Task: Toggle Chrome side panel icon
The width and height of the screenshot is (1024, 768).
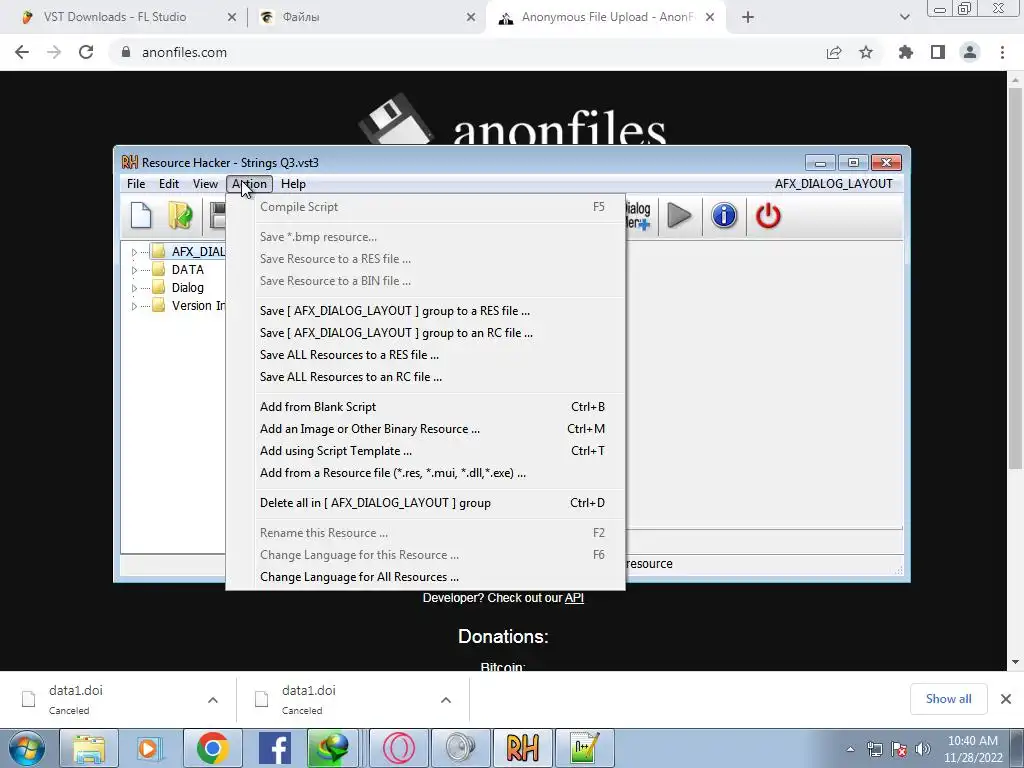Action: [938, 52]
